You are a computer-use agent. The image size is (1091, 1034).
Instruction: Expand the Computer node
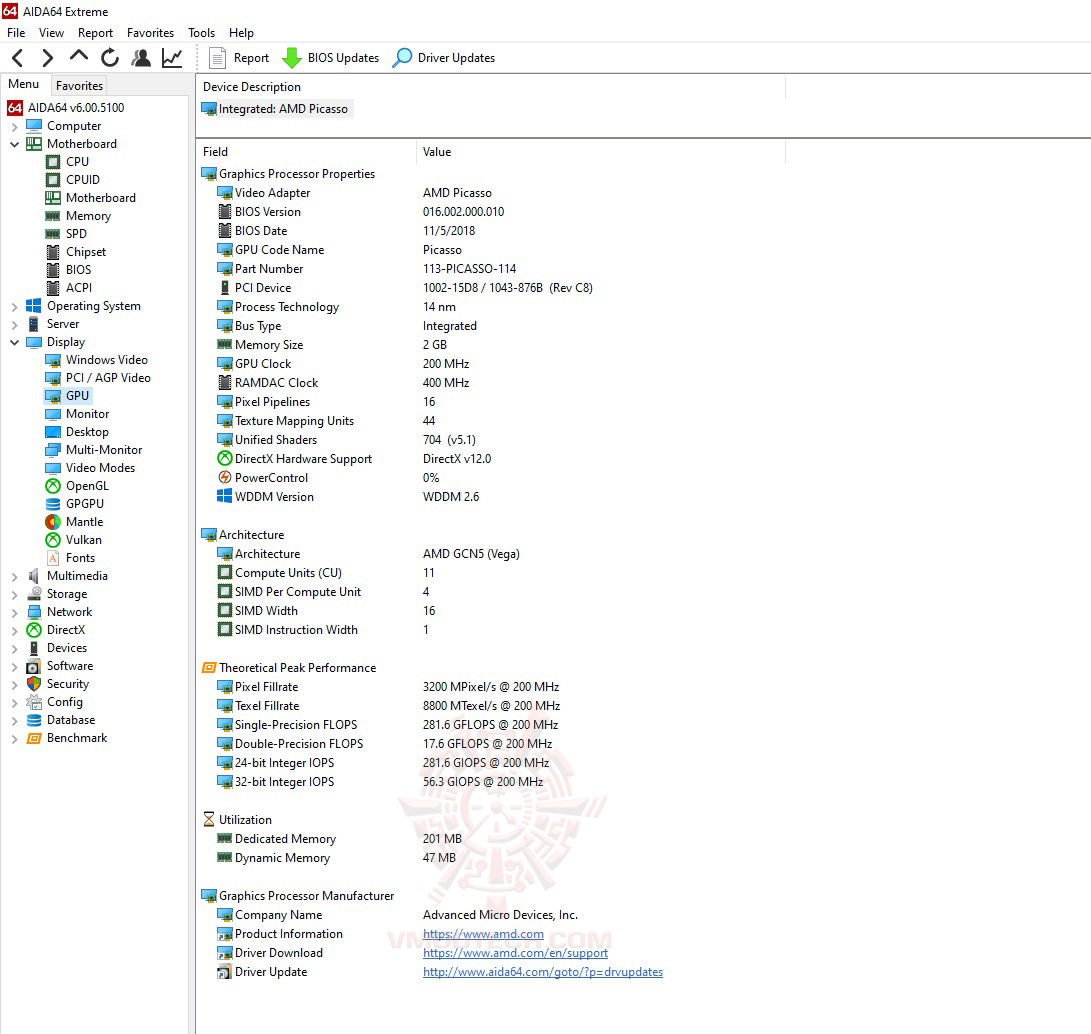point(15,127)
